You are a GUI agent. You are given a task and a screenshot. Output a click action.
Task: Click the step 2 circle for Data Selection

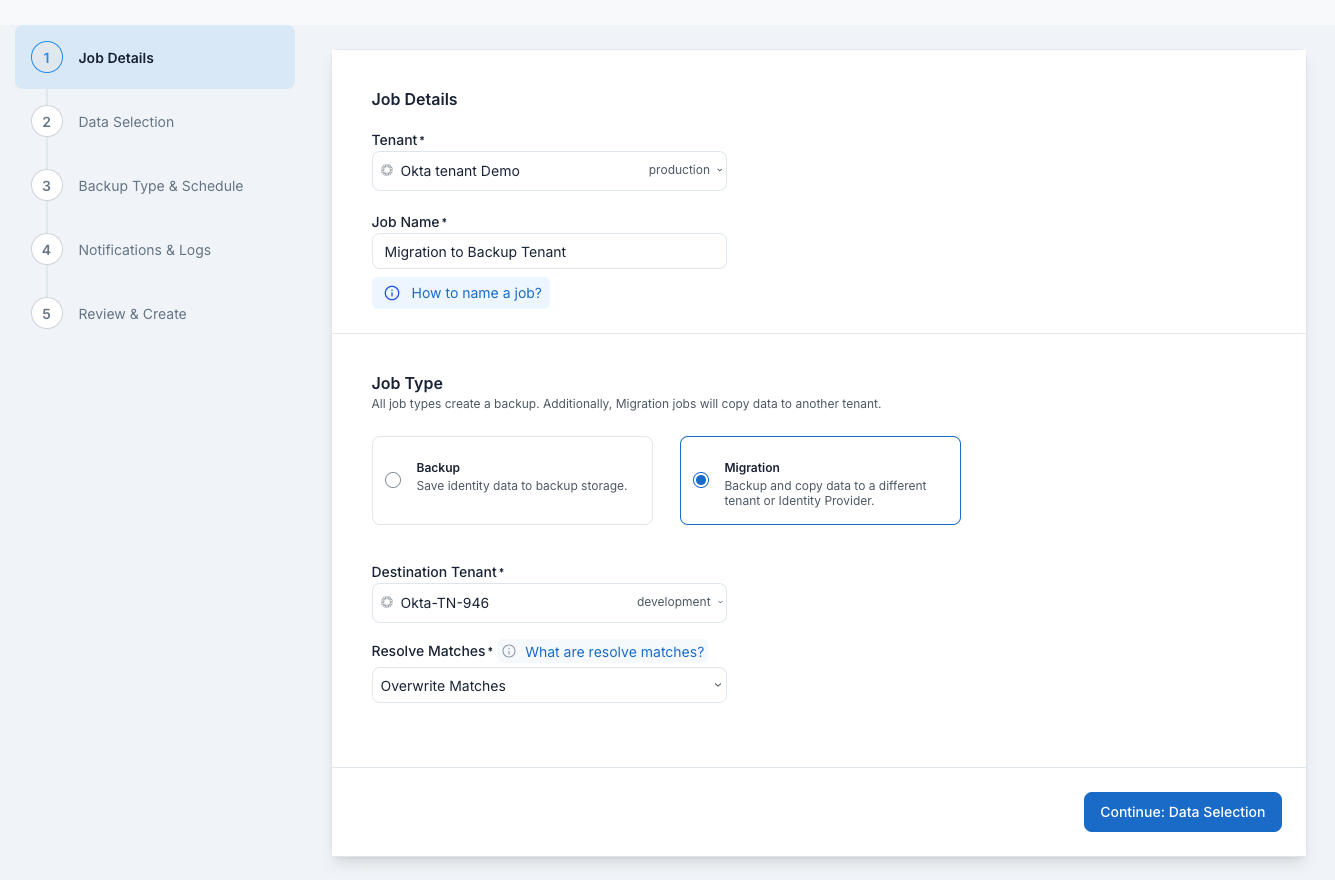point(46,121)
